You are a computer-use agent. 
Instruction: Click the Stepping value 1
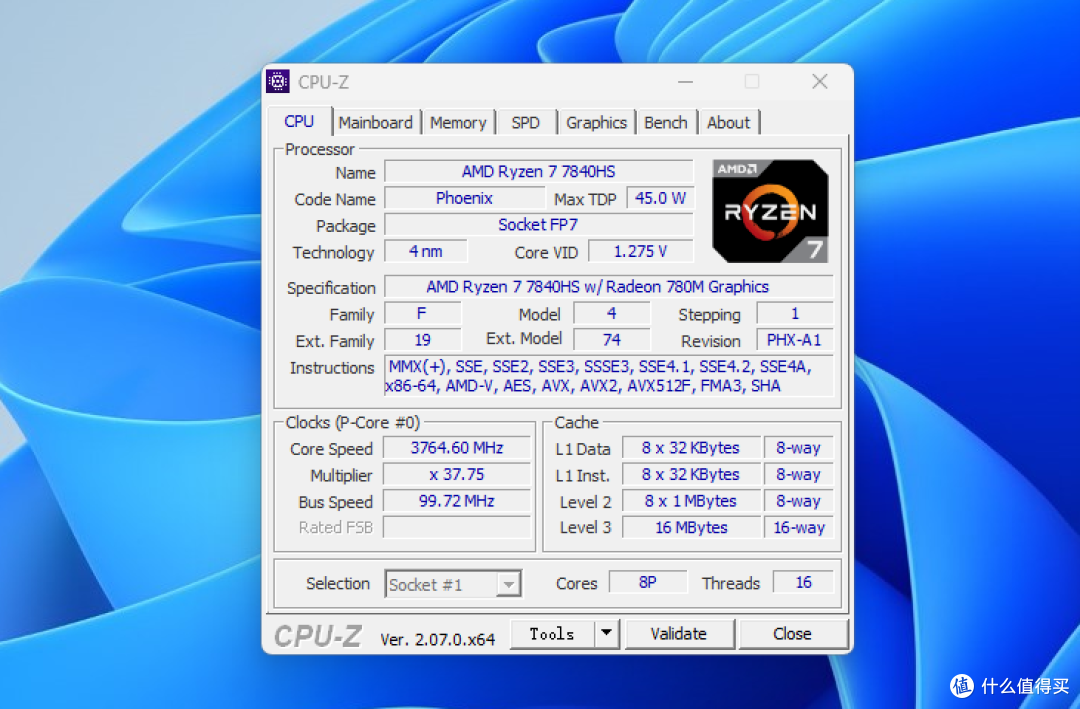pos(795,314)
